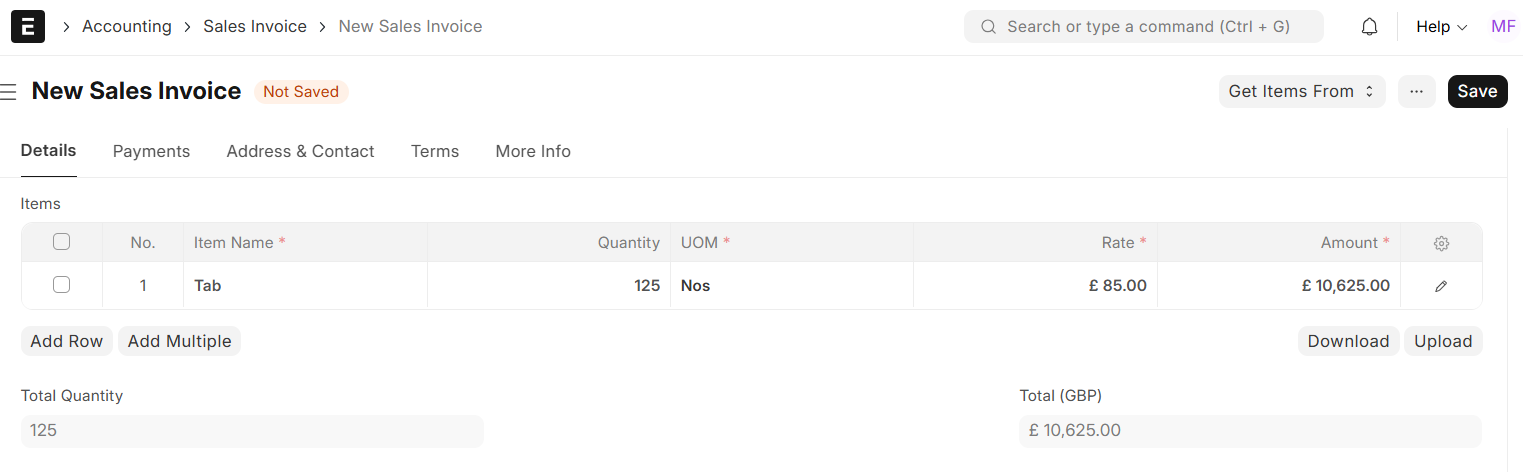Click the Sales Invoice breadcrumb link
Screen dimensions: 1523x472
(x=255, y=27)
